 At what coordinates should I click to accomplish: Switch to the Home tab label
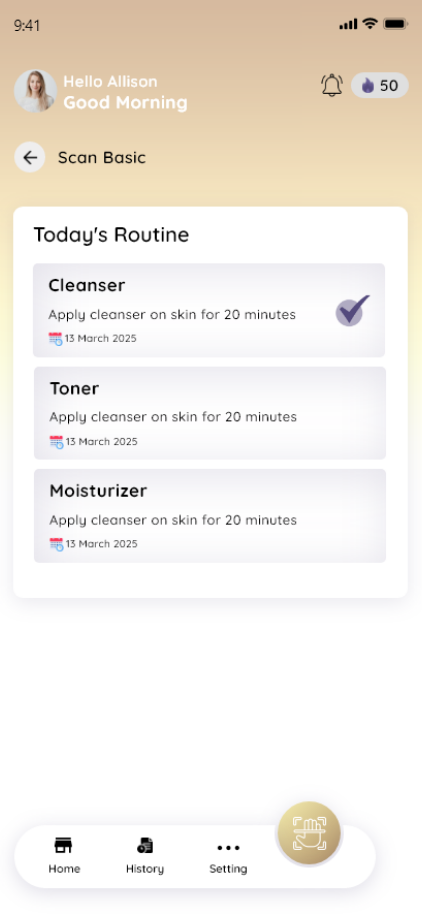[64, 869]
